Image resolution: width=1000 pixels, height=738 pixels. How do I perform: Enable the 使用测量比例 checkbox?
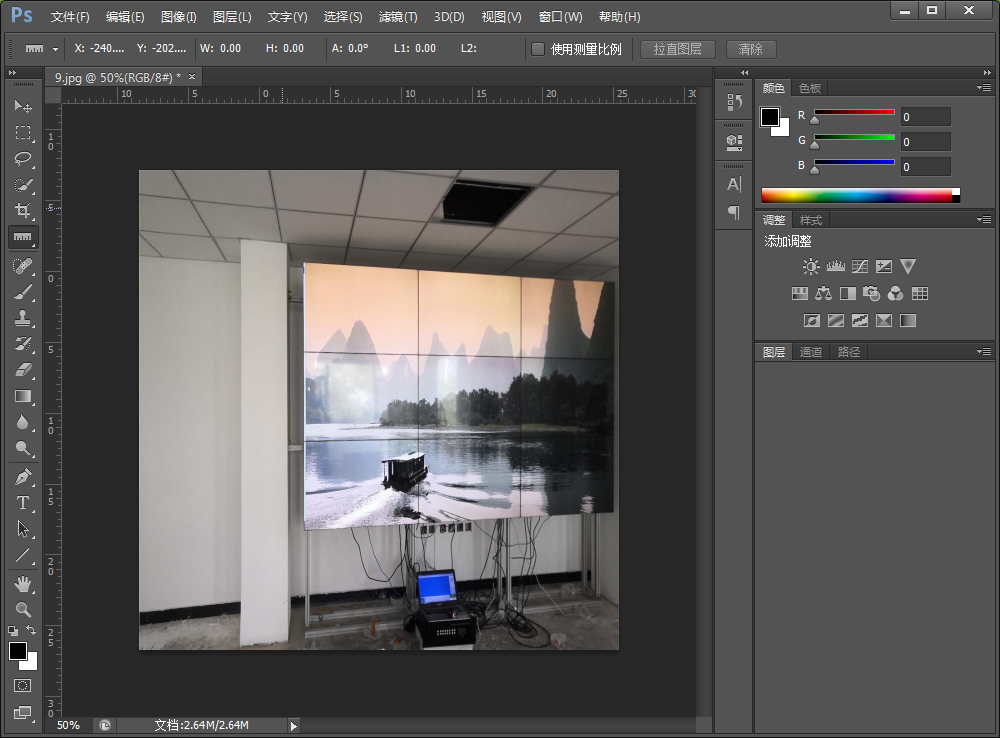(x=537, y=48)
